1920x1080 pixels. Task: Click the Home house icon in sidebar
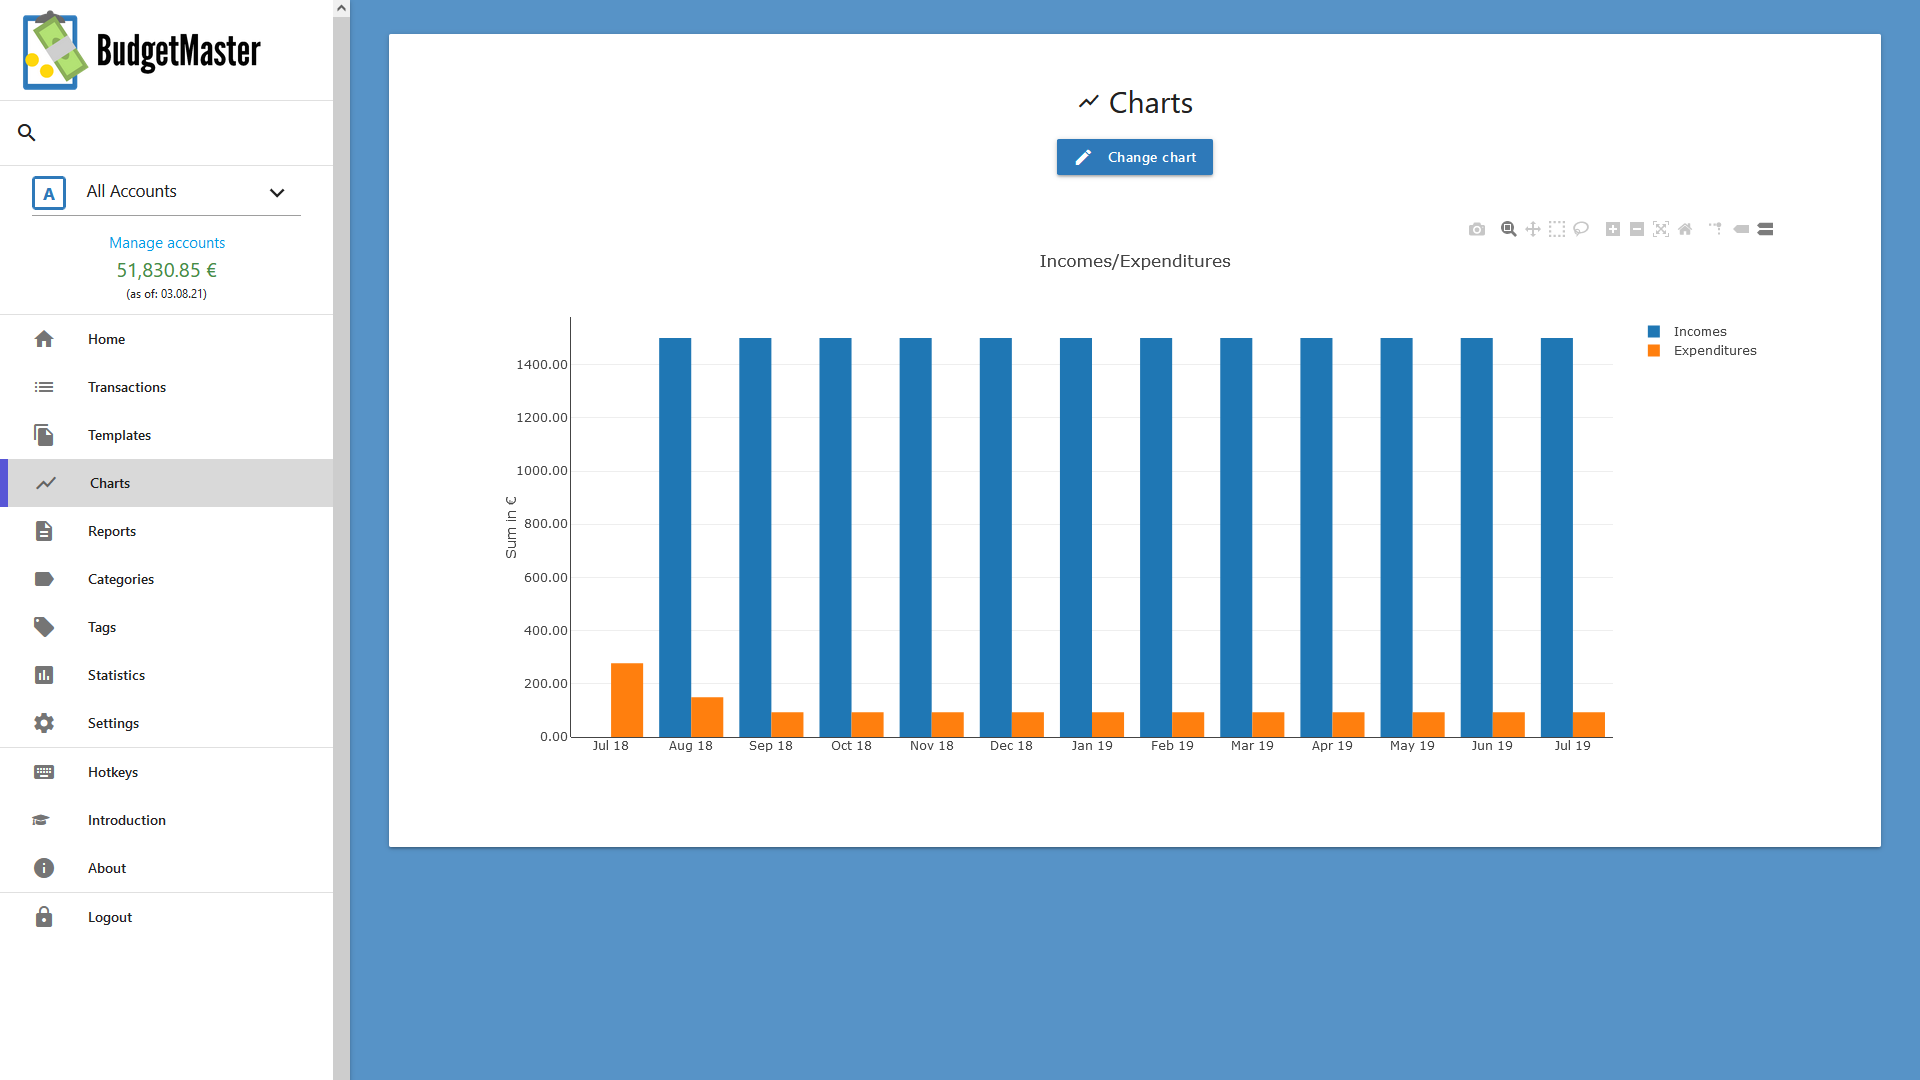(x=44, y=339)
